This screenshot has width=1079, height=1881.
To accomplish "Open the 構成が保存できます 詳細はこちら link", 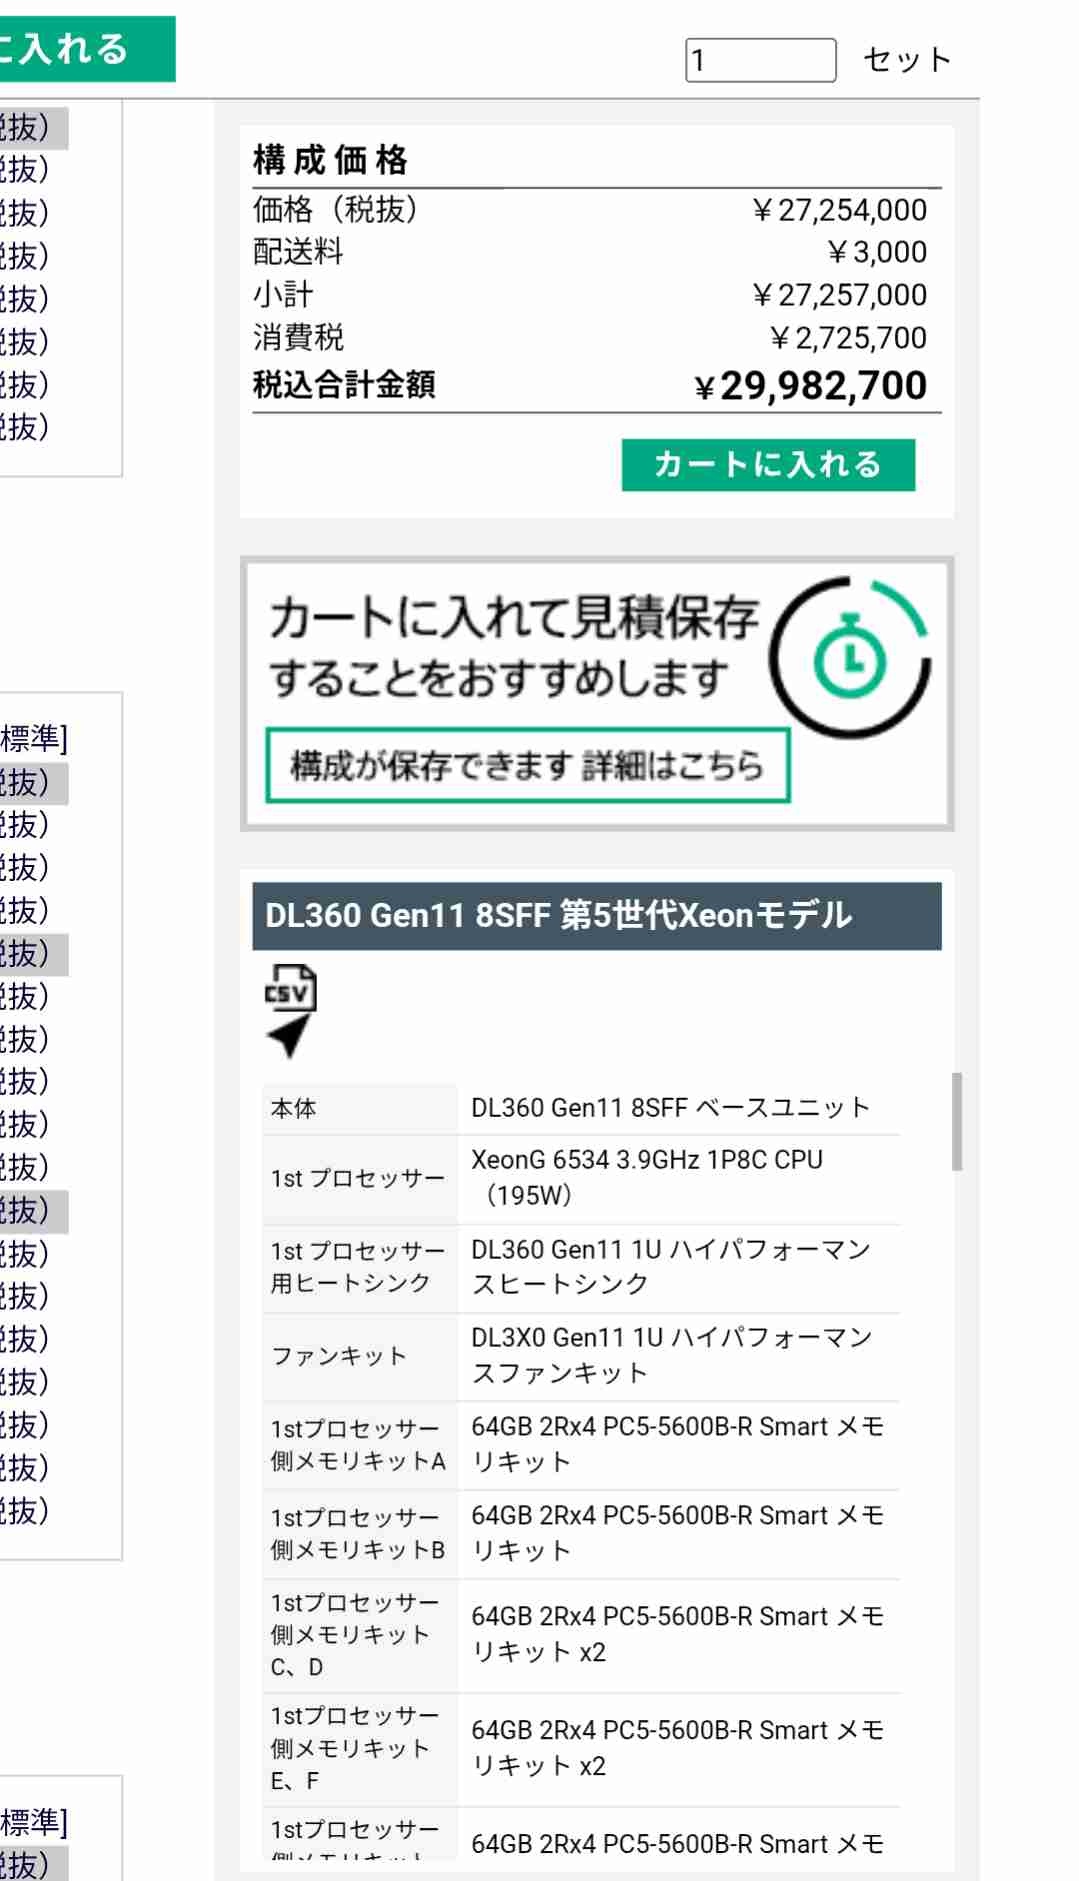I will click(527, 766).
